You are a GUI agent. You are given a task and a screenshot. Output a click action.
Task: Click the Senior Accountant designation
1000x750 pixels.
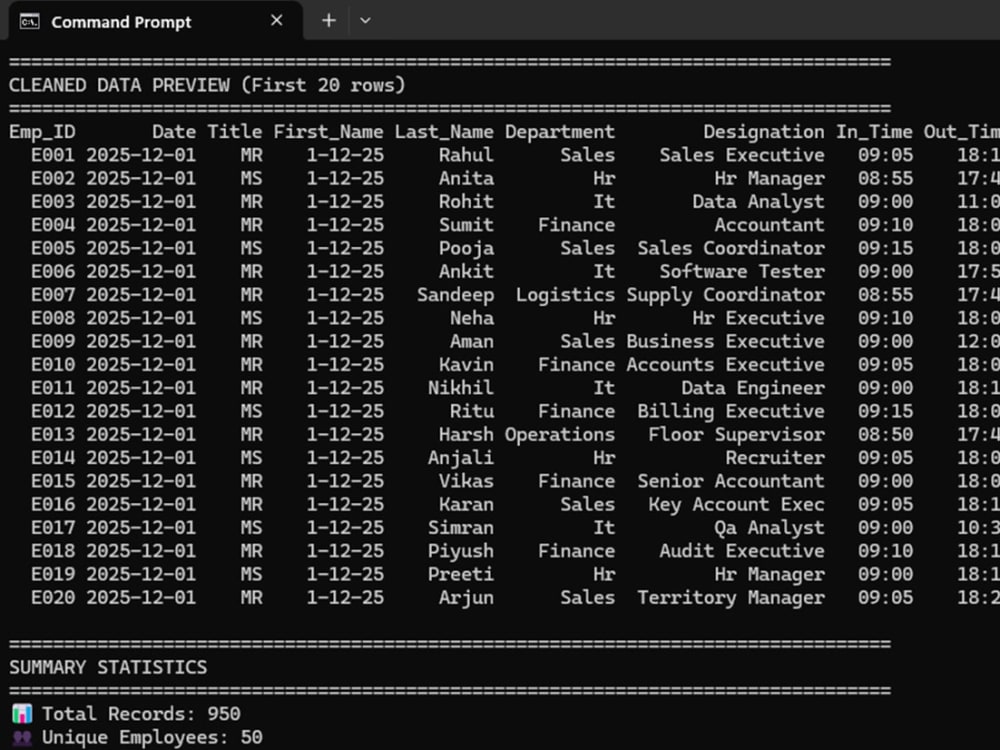731,481
